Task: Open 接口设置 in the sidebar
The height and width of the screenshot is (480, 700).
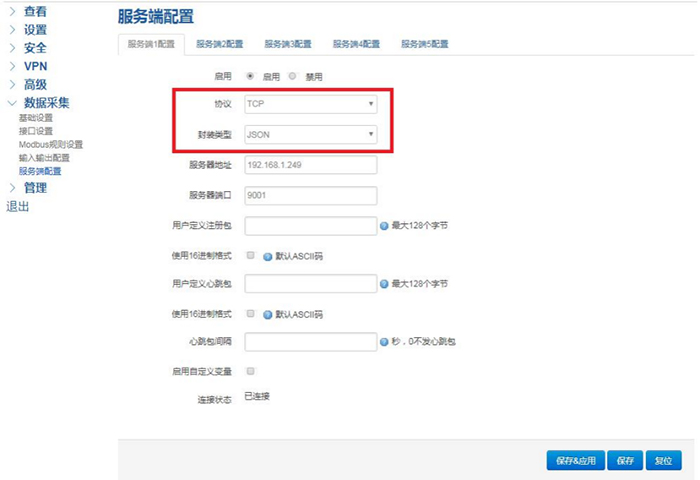Action: click(x=36, y=131)
